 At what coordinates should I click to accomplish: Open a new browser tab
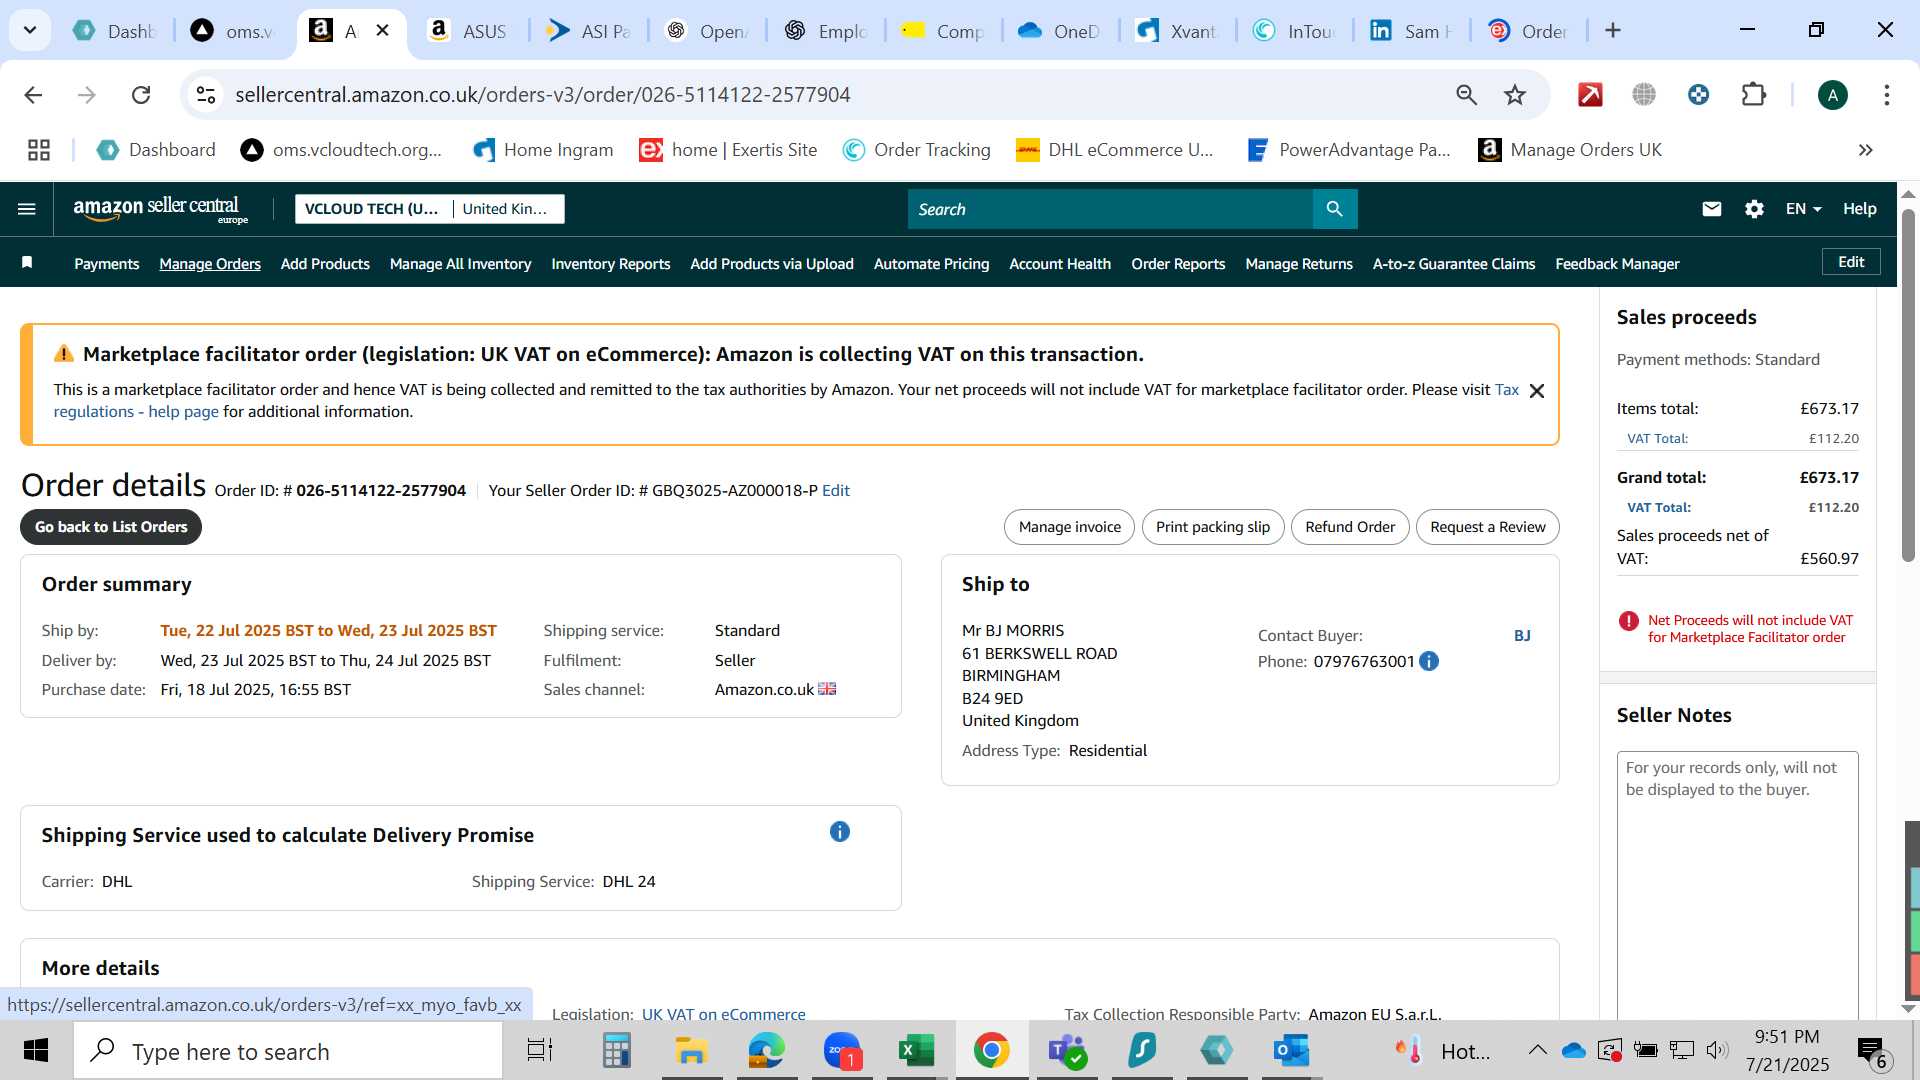[x=1612, y=30]
